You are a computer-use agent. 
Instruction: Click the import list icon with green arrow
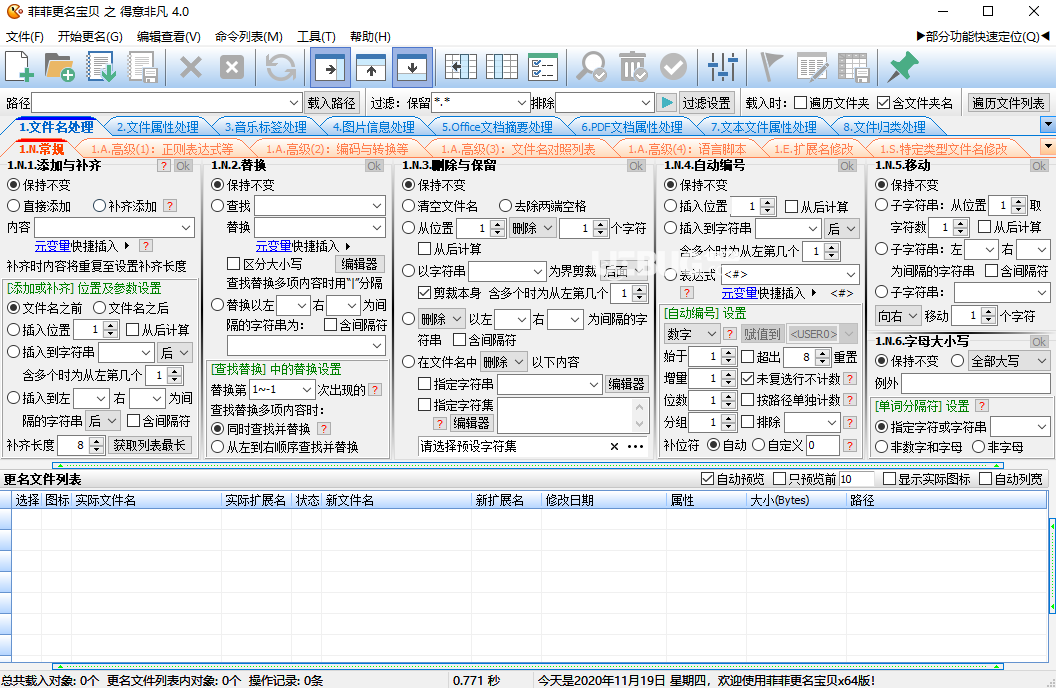[x=101, y=67]
